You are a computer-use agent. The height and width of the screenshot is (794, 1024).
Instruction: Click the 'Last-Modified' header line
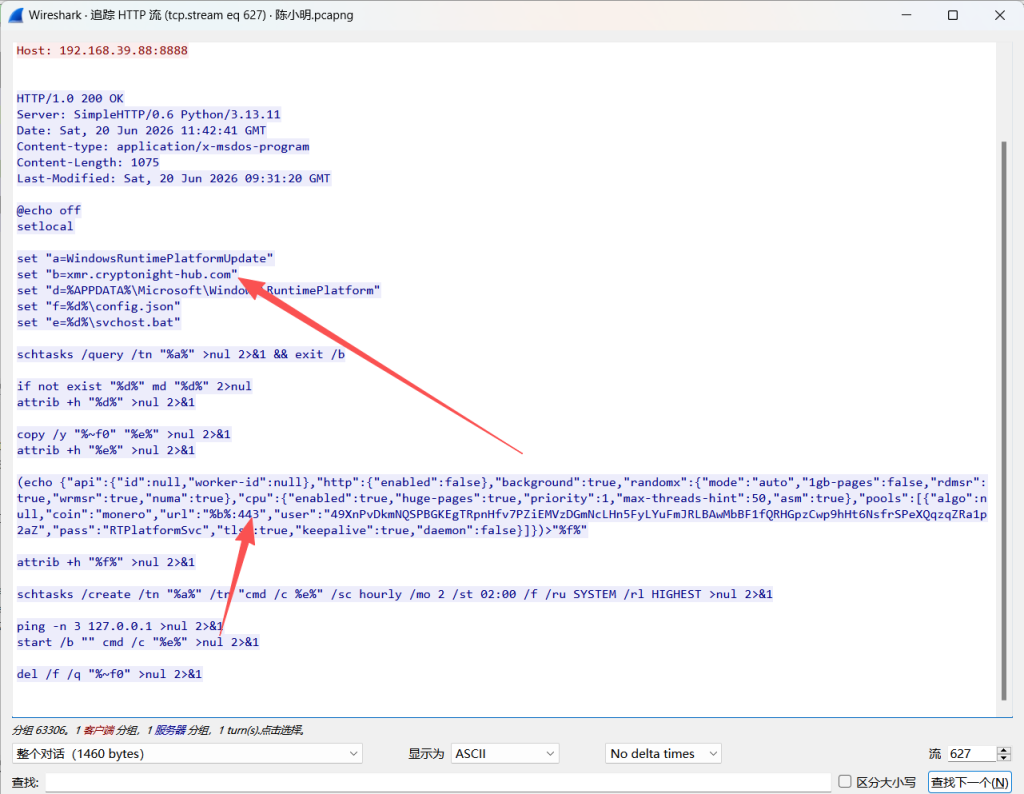pos(174,178)
